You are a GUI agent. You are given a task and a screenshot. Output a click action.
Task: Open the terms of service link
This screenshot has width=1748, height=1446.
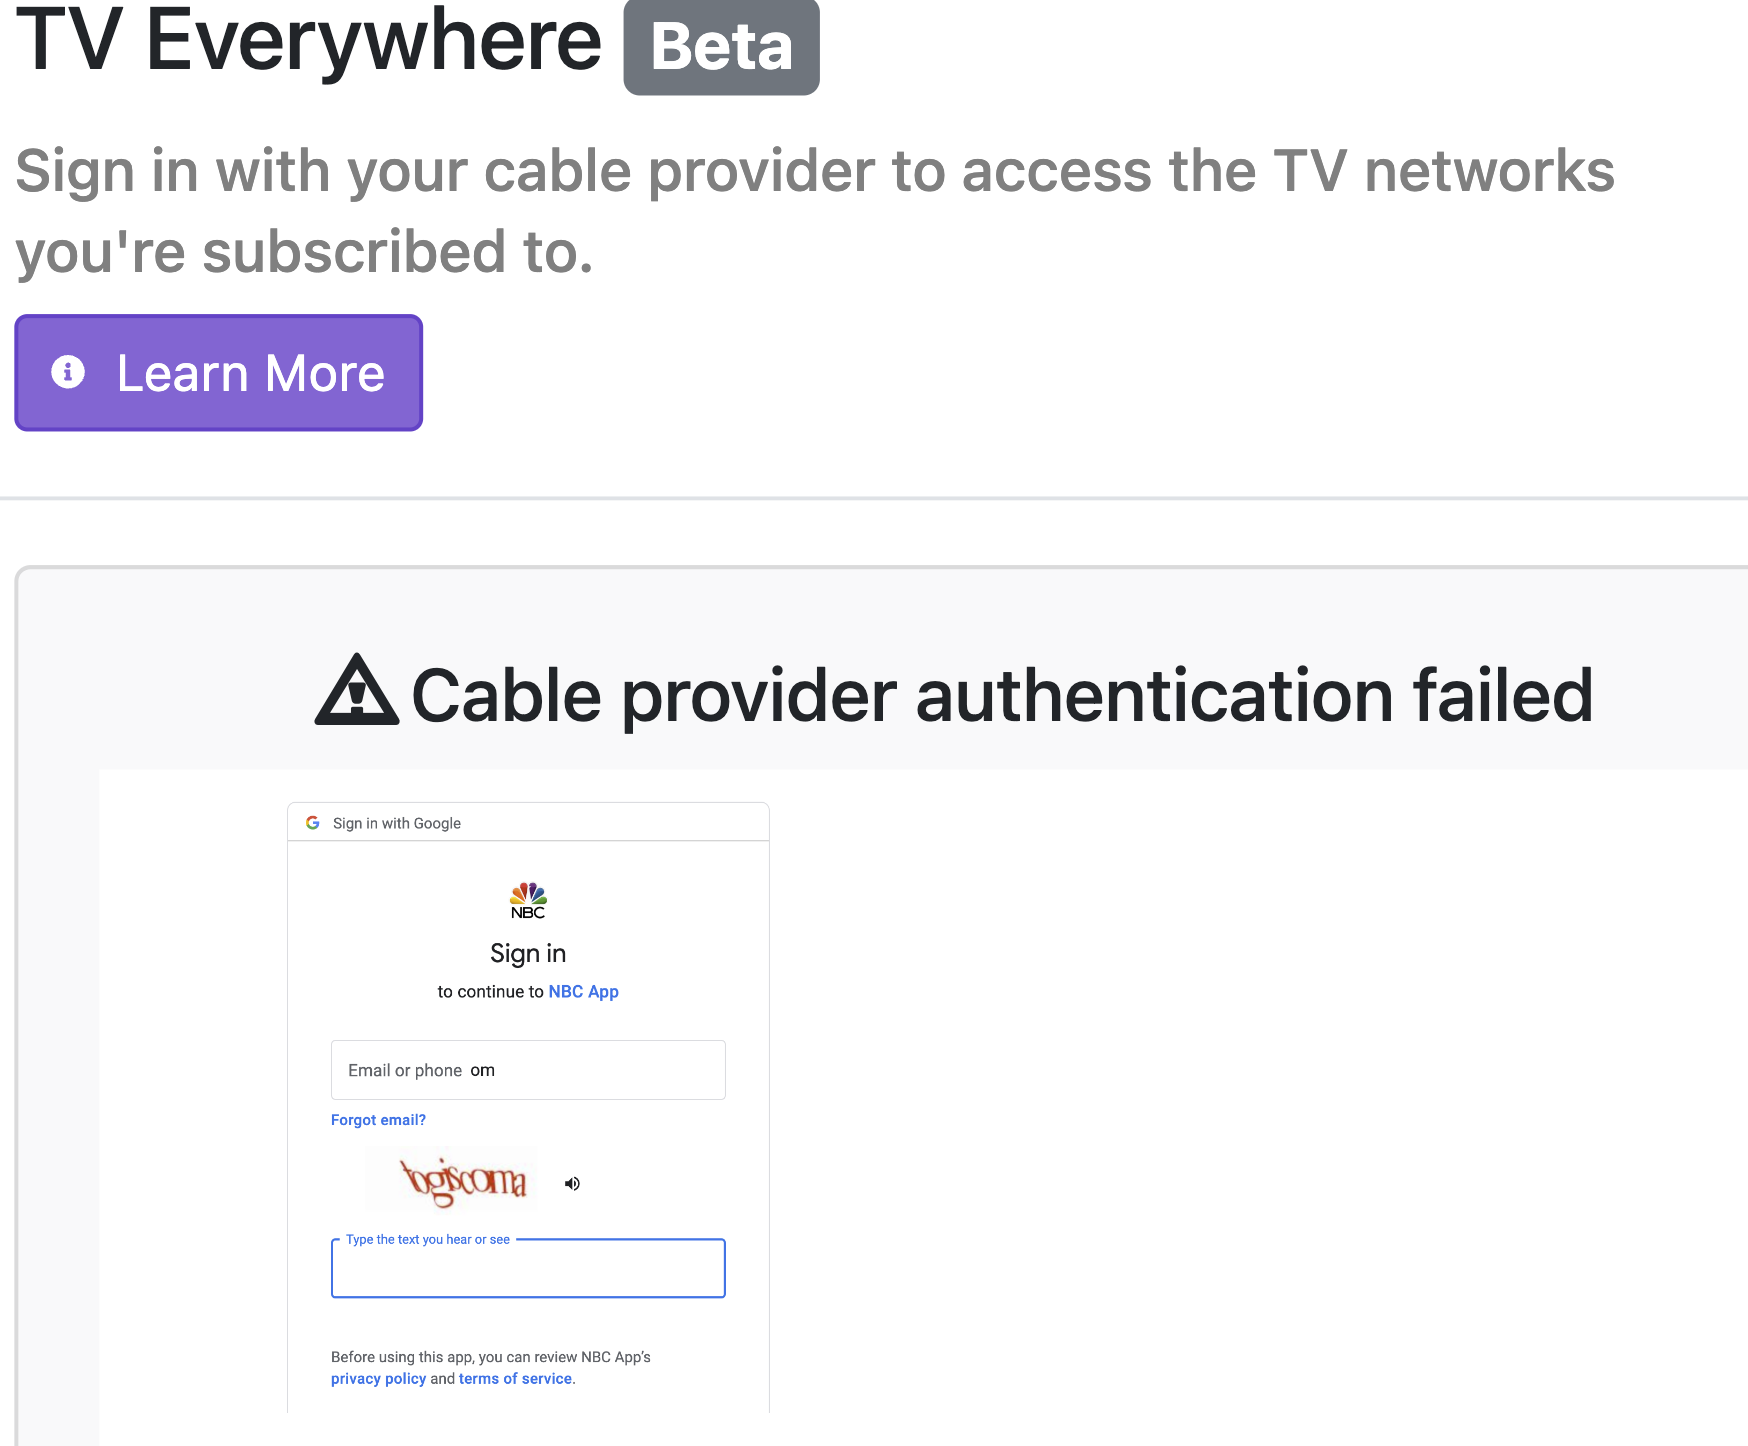click(x=514, y=1378)
